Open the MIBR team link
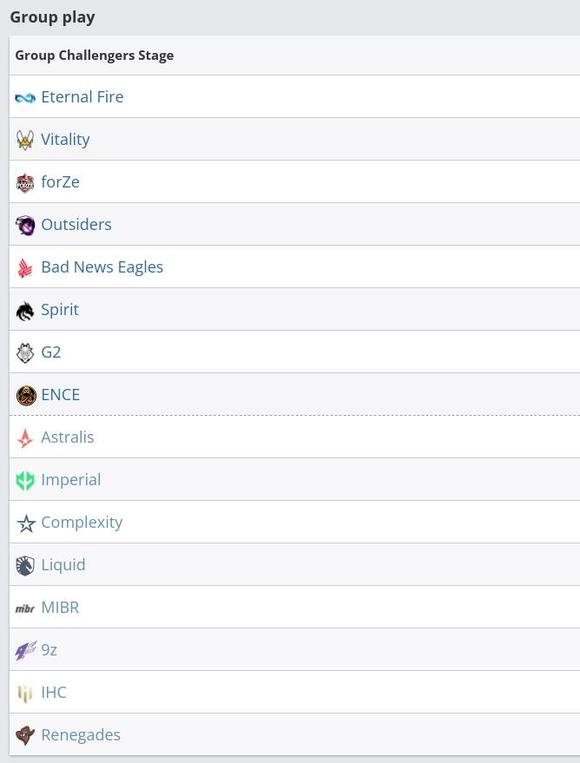 [x=60, y=607]
